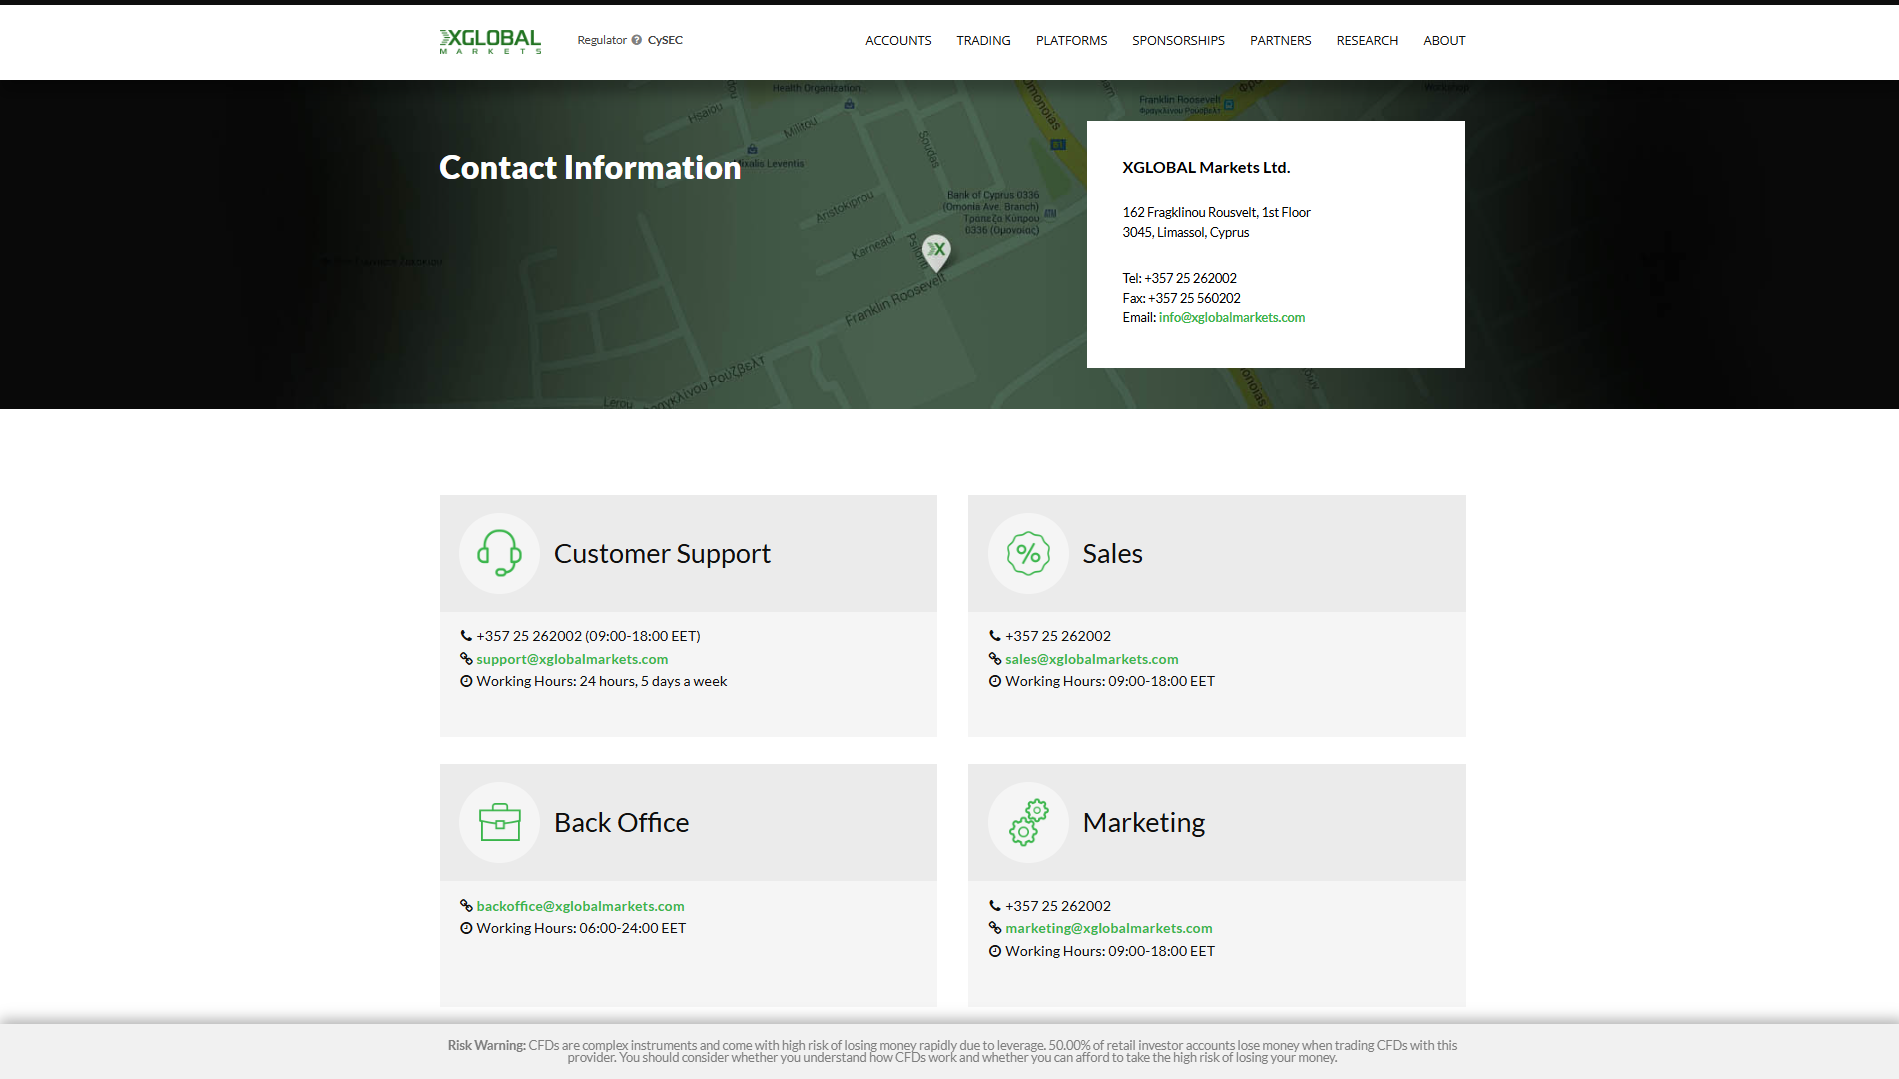
Task: Click the XGlobal Markets logo
Action: point(490,41)
